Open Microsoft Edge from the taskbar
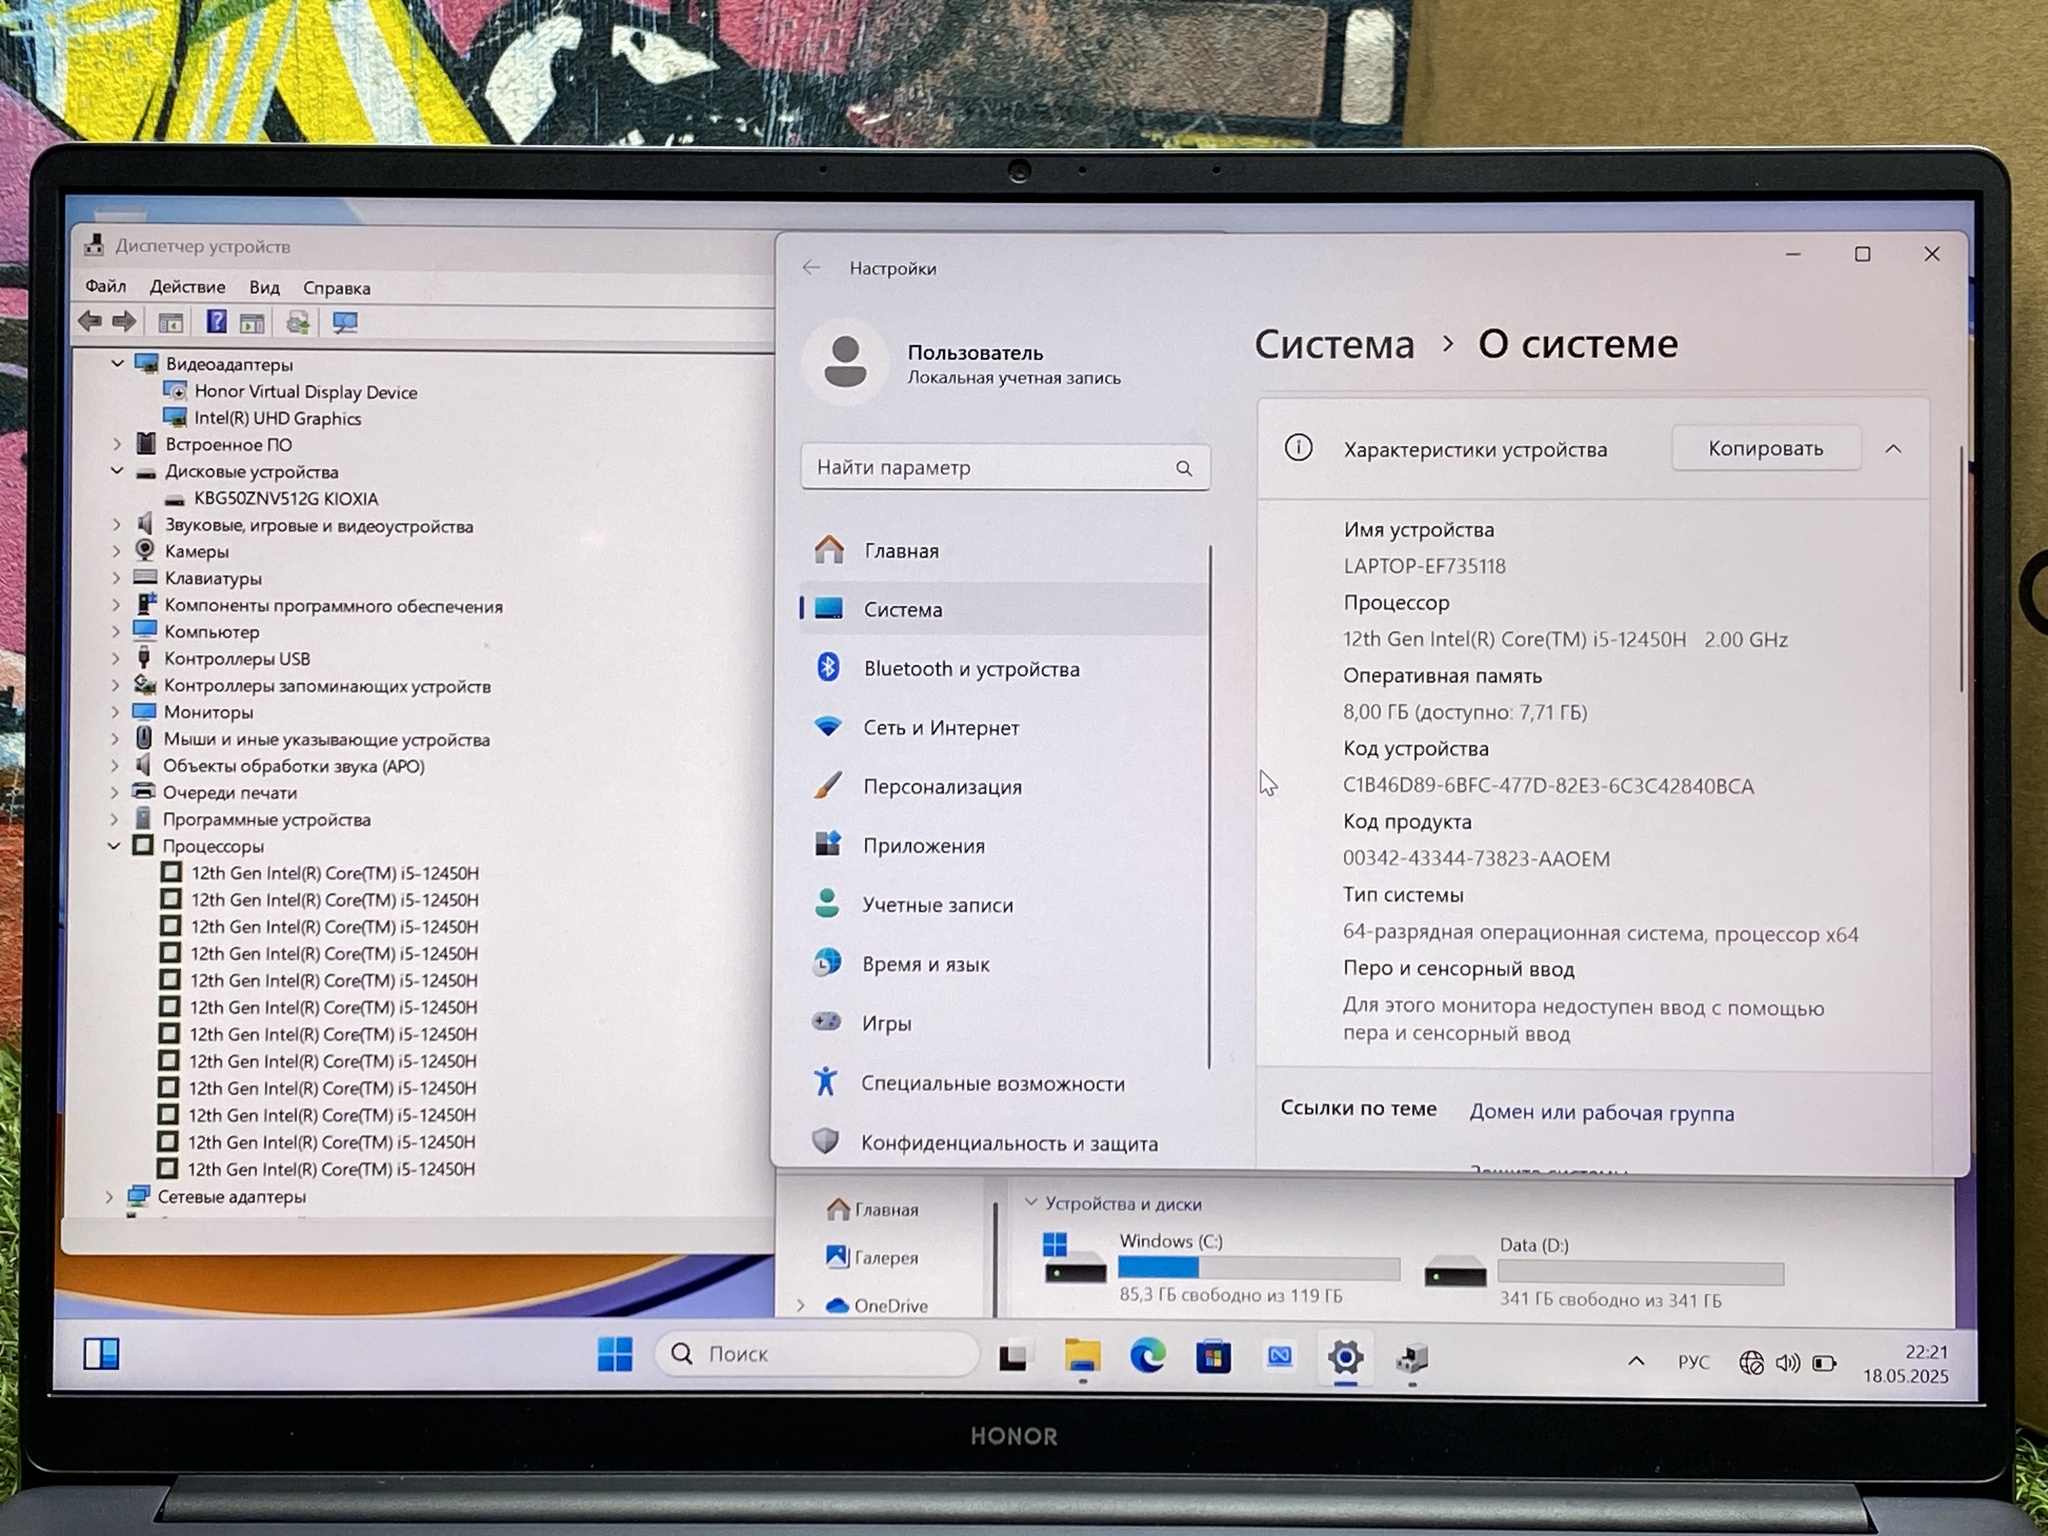Viewport: 2048px width, 1536px height. tap(1147, 1357)
